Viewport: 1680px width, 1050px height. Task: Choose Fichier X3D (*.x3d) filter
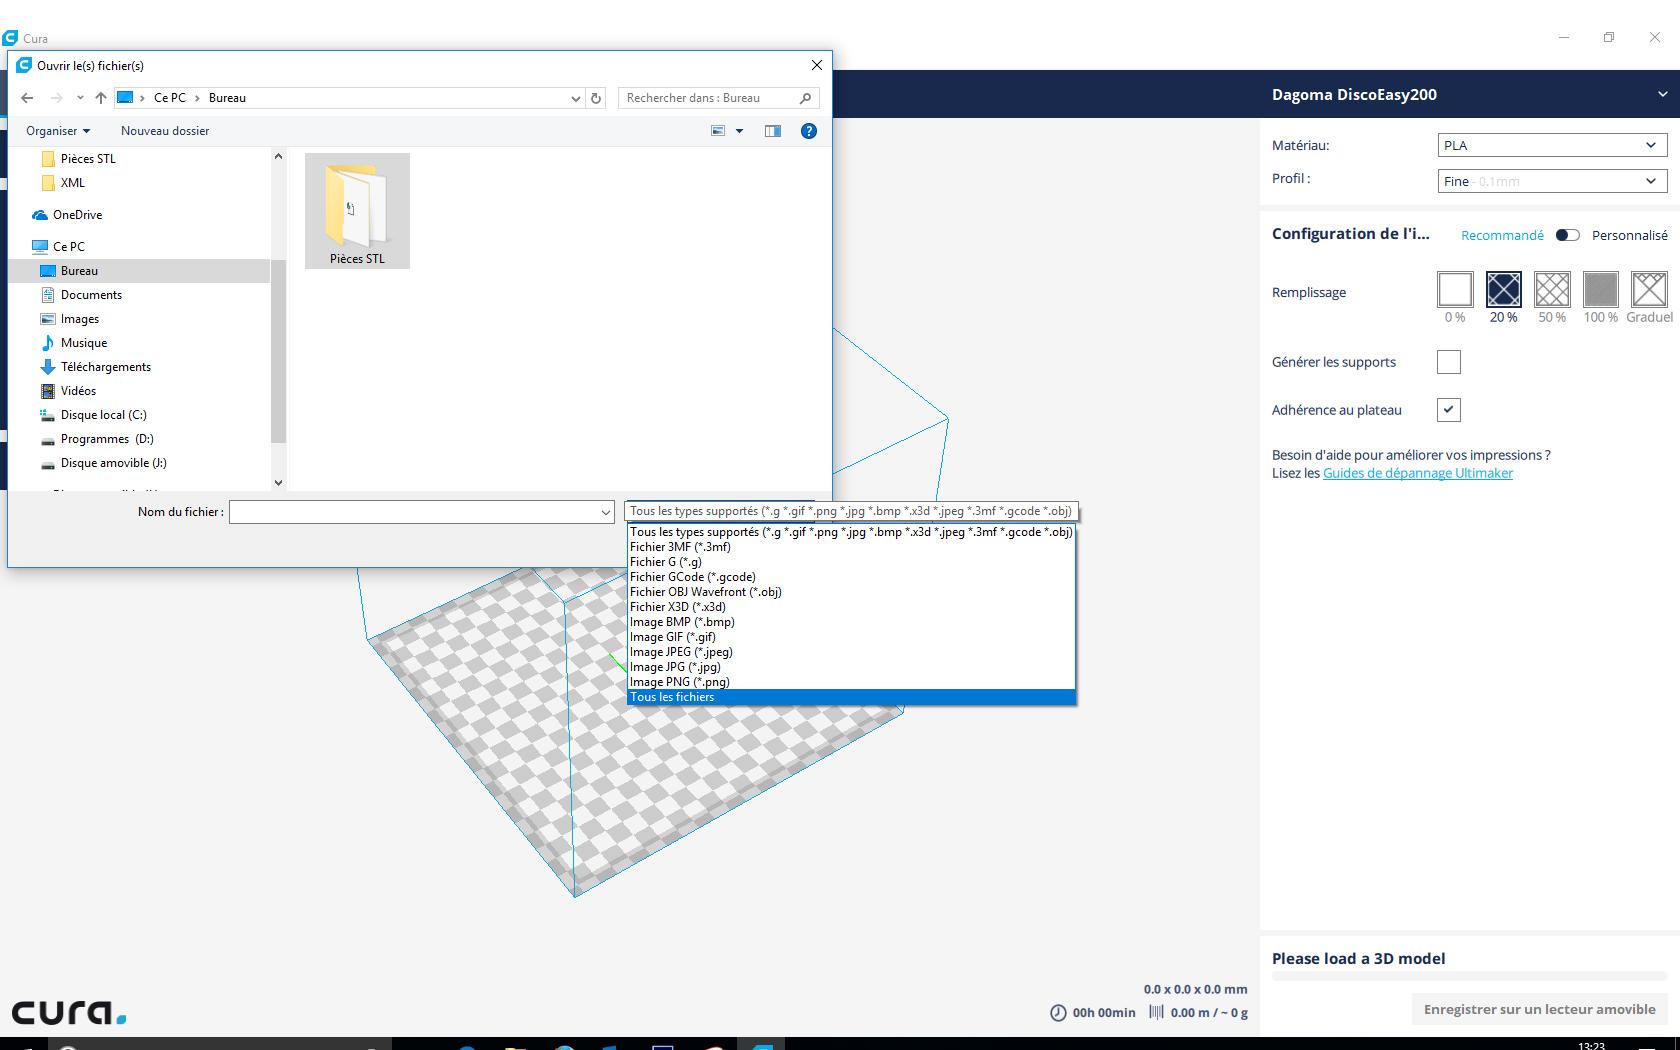tap(851, 607)
